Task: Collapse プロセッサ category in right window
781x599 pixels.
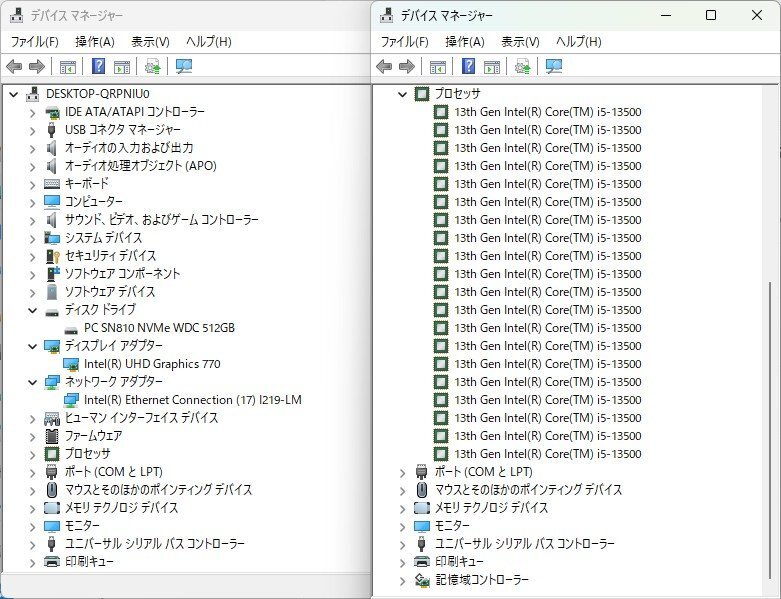Action: [402, 94]
